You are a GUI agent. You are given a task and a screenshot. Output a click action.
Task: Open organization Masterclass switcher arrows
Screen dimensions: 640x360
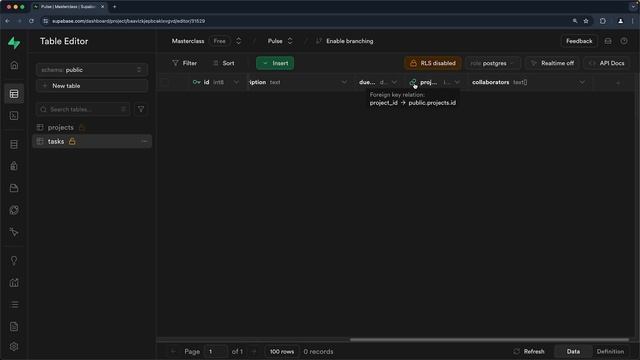[238, 41]
